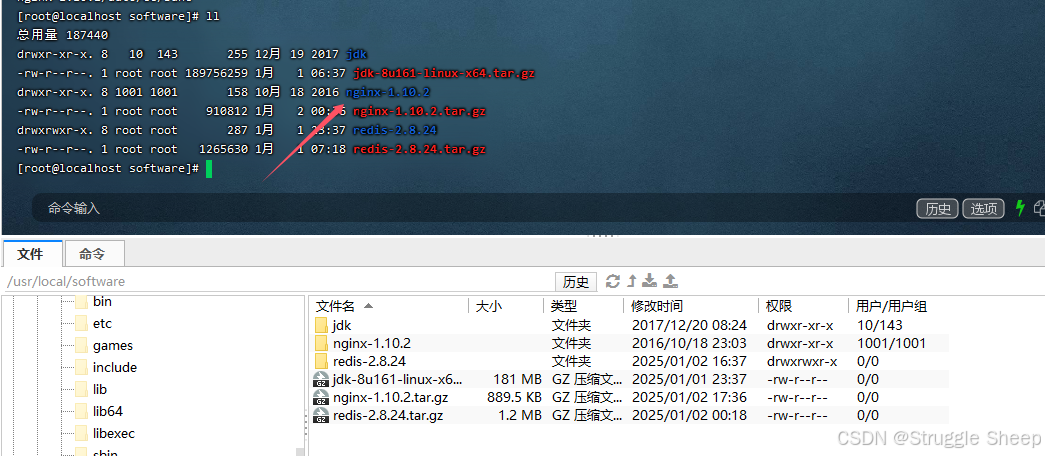This screenshot has width=1045, height=456.
Task: Click GZ archive icon of redis-2.8.24.tar.gz
Action: click(x=321, y=415)
